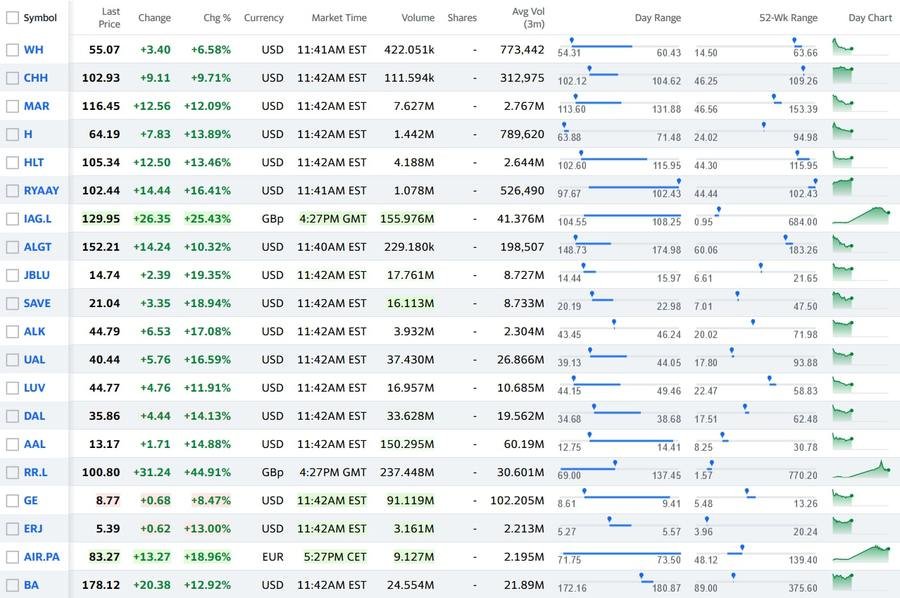Select the IAG.L checkbox
Image resolution: width=900 pixels, height=598 pixels.
[x=12, y=219]
